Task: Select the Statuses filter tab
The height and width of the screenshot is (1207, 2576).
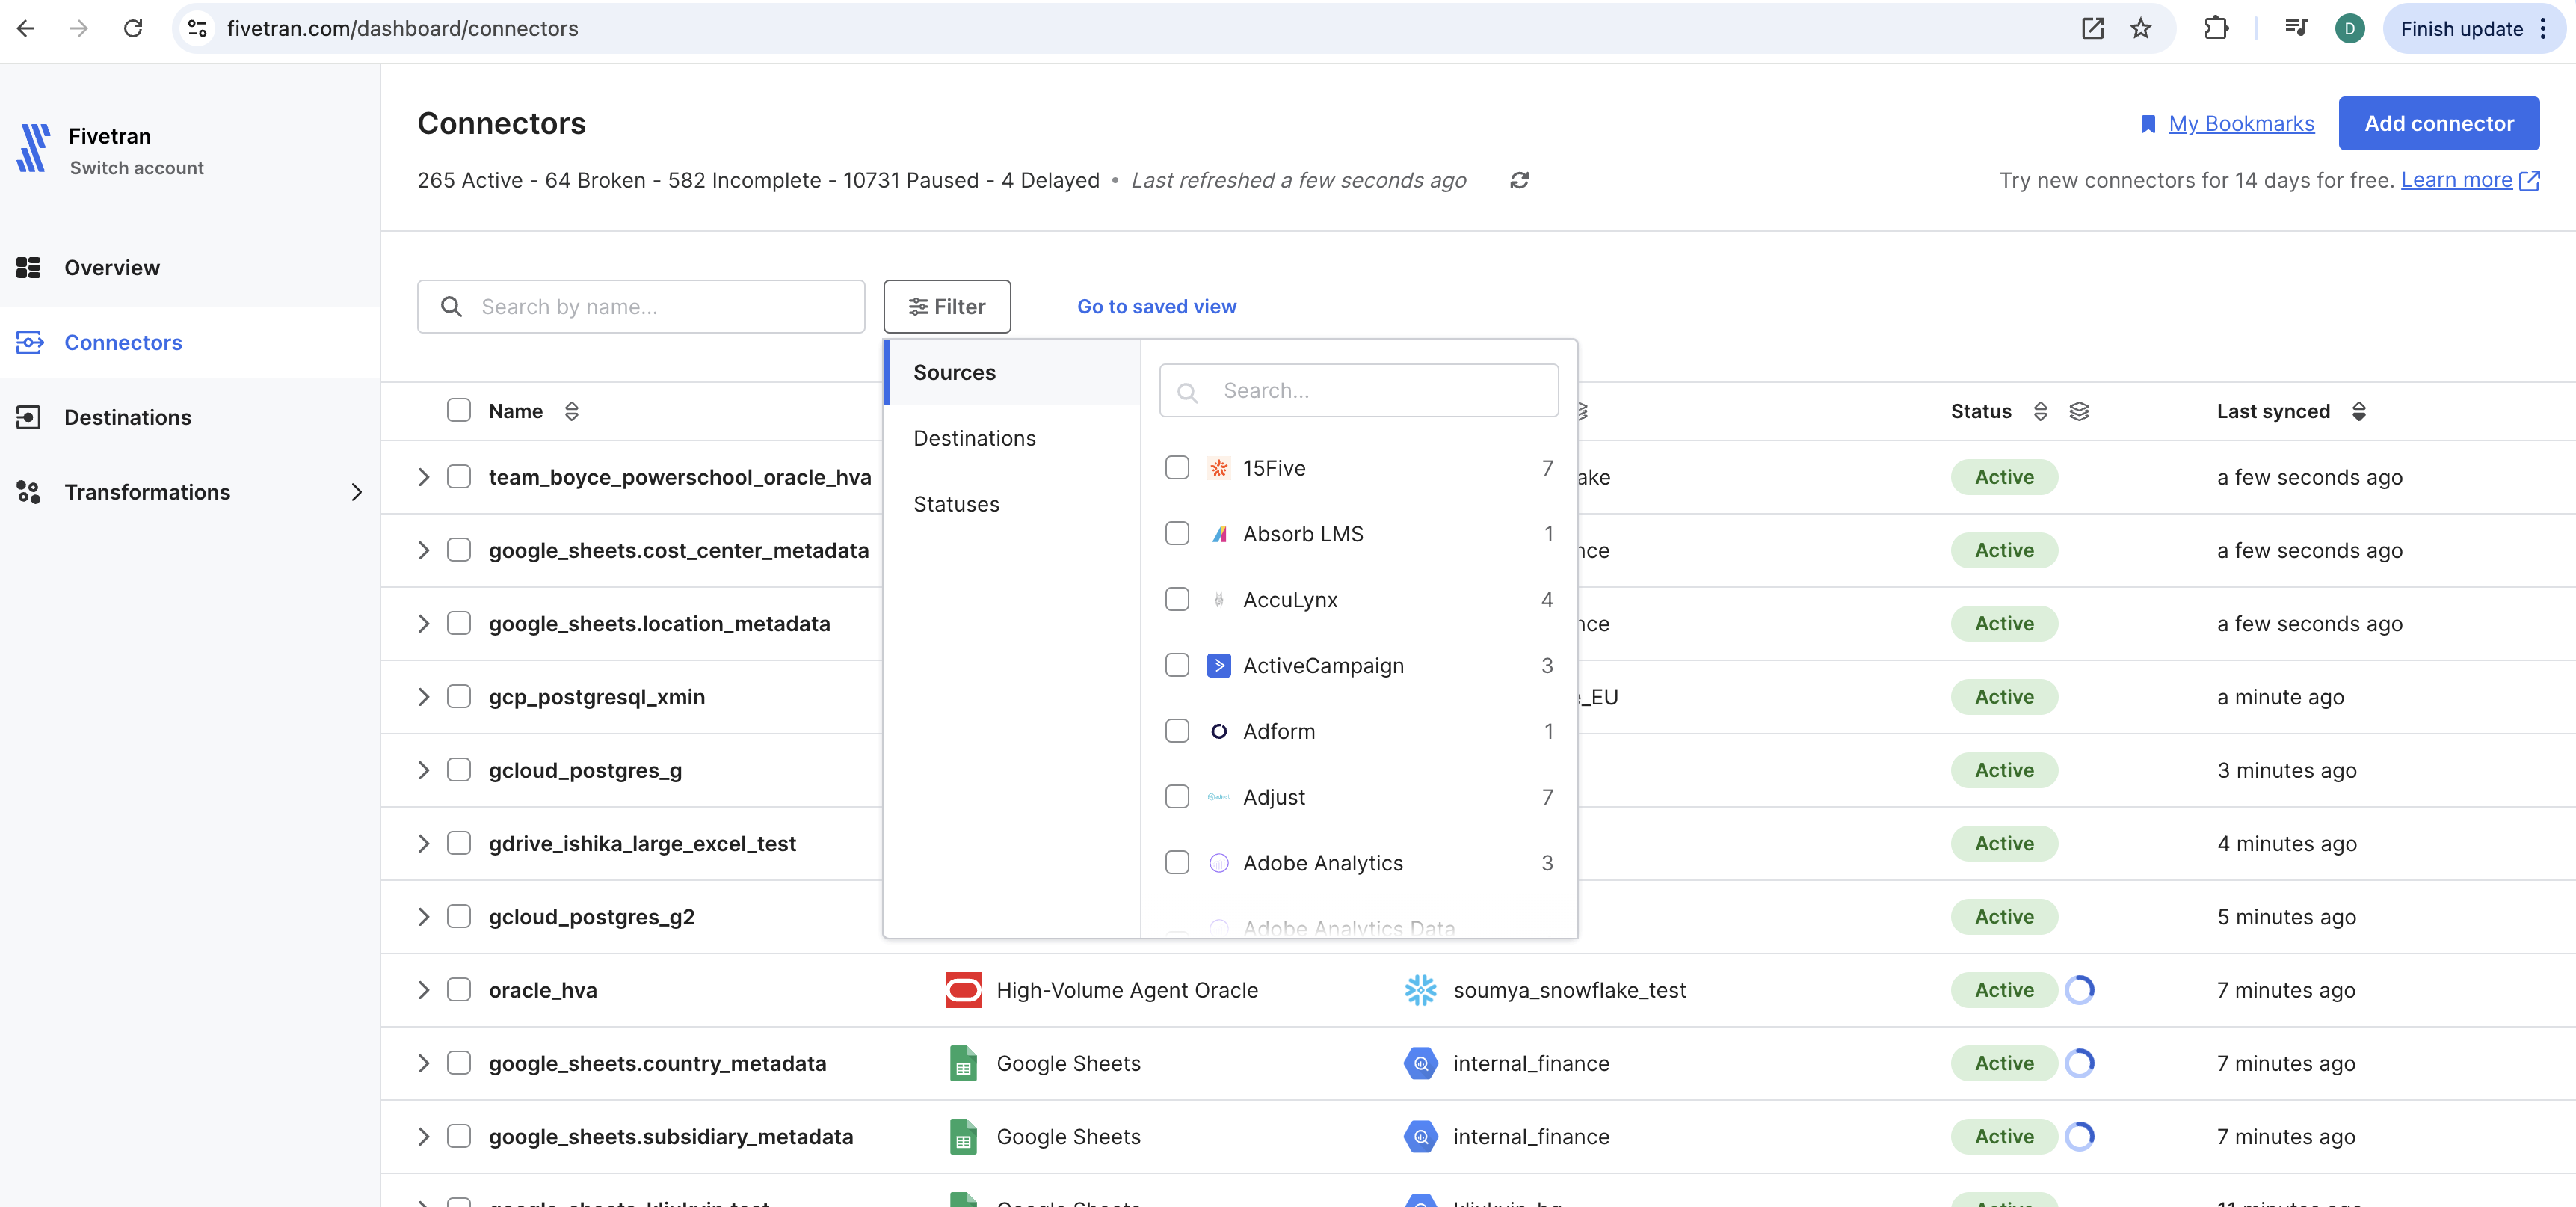Action: point(1012,505)
